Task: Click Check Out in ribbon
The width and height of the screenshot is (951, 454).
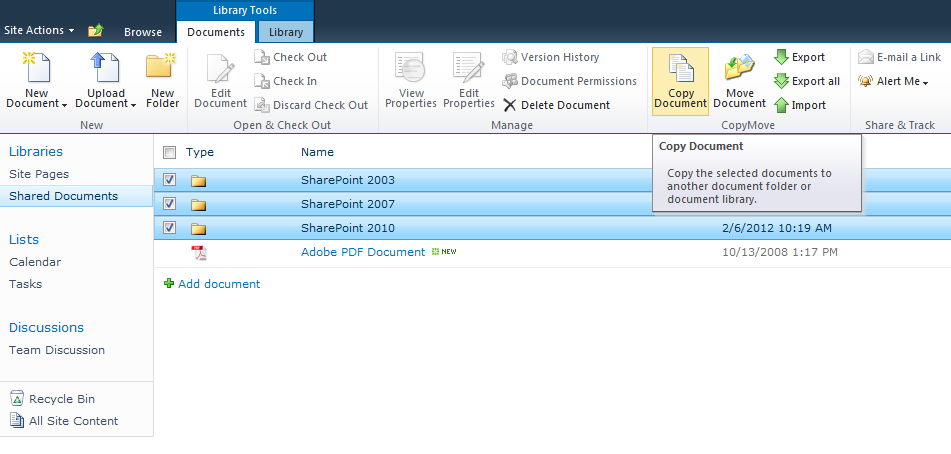Action: 291,58
